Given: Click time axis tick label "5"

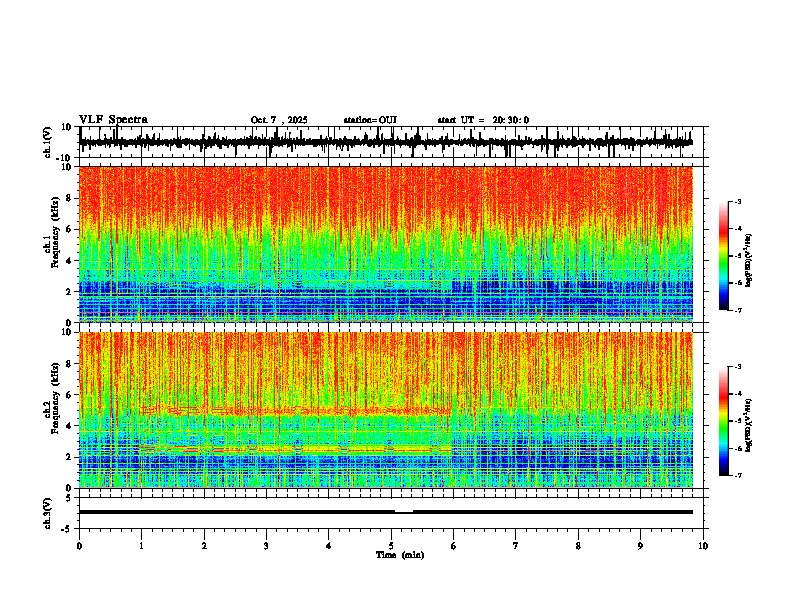Looking at the screenshot, I should tap(391, 546).
